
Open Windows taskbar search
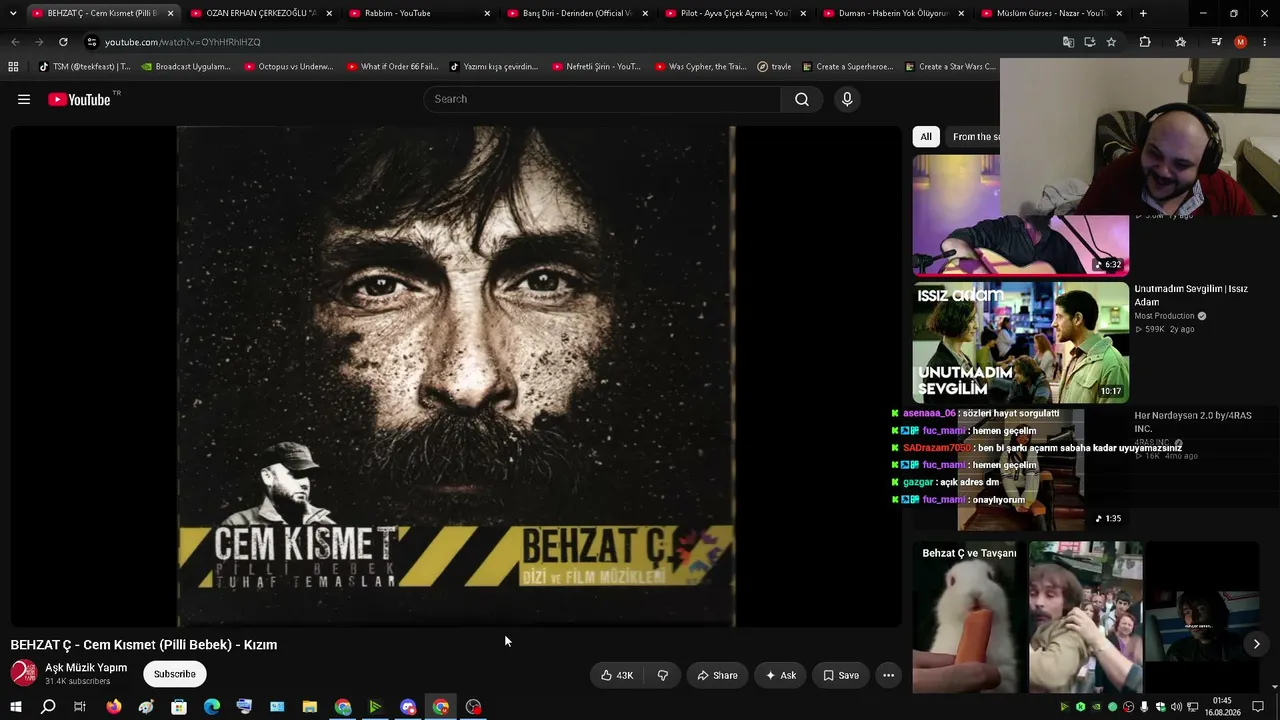pos(48,707)
